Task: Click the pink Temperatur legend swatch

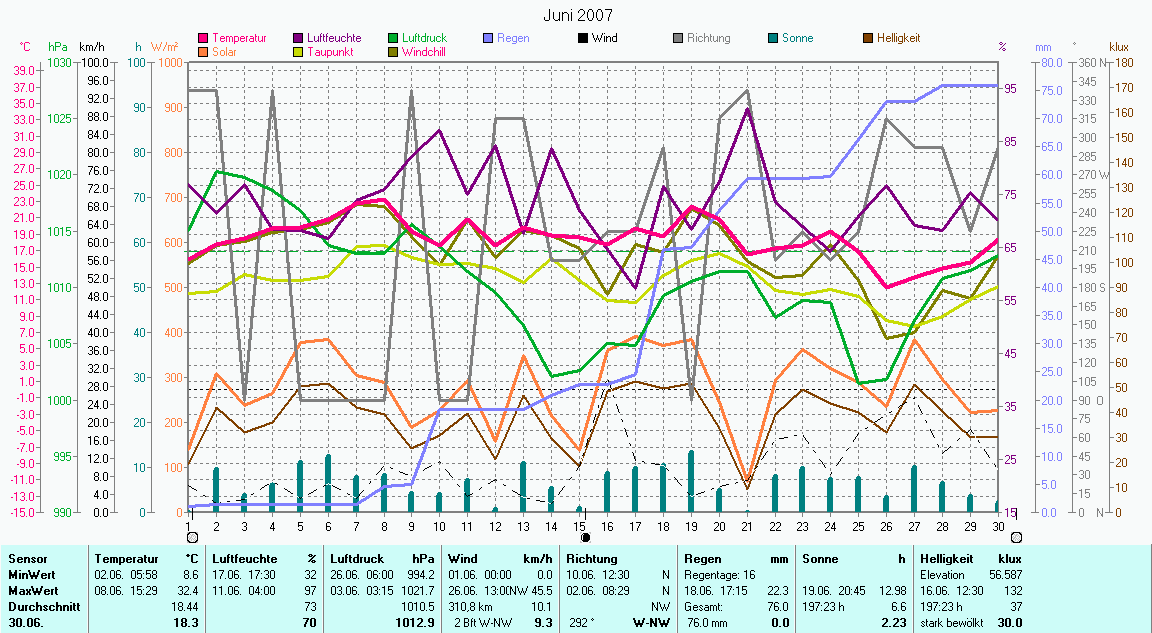Action: (204, 39)
